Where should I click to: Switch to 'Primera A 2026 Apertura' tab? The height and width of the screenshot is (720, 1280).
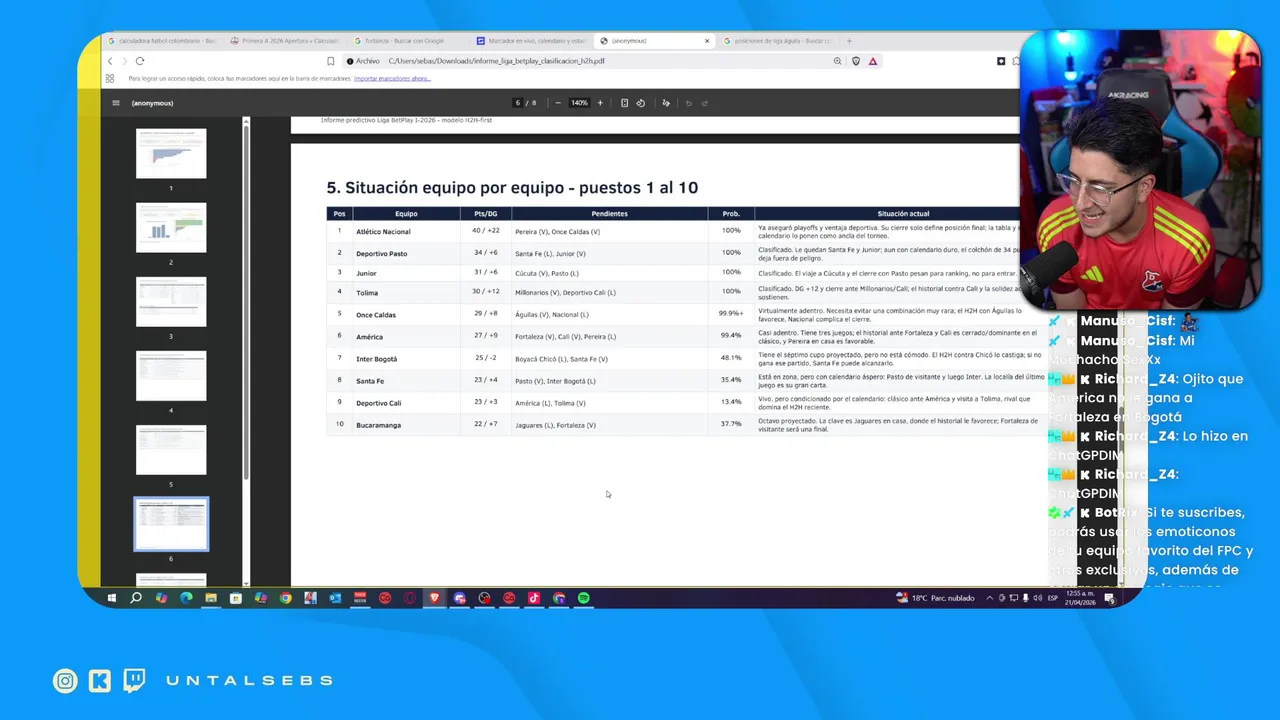pyautogui.click(x=285, y=41)
